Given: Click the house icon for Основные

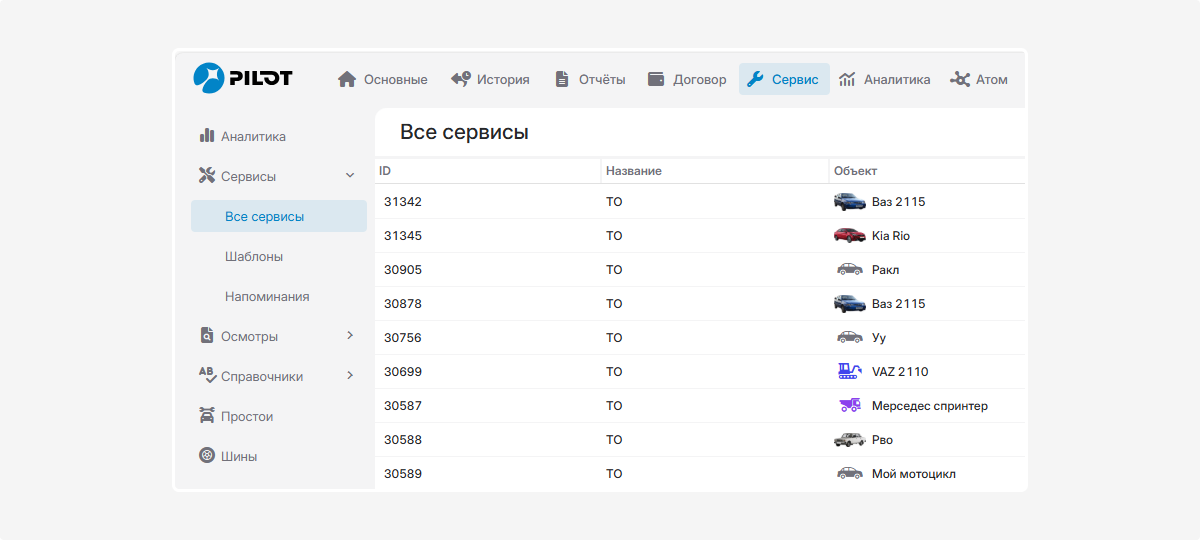Looking at the screenshot, I should click(x=347, y=79).
